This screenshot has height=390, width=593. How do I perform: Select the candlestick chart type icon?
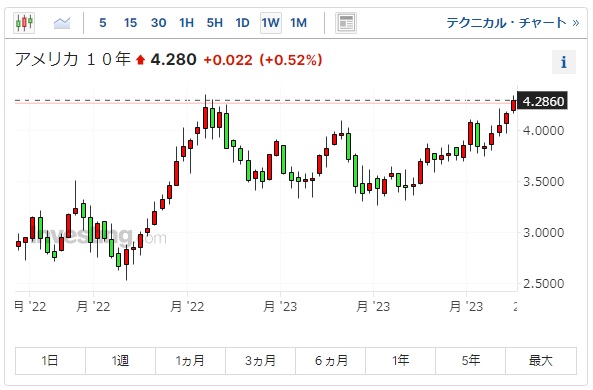24,23
